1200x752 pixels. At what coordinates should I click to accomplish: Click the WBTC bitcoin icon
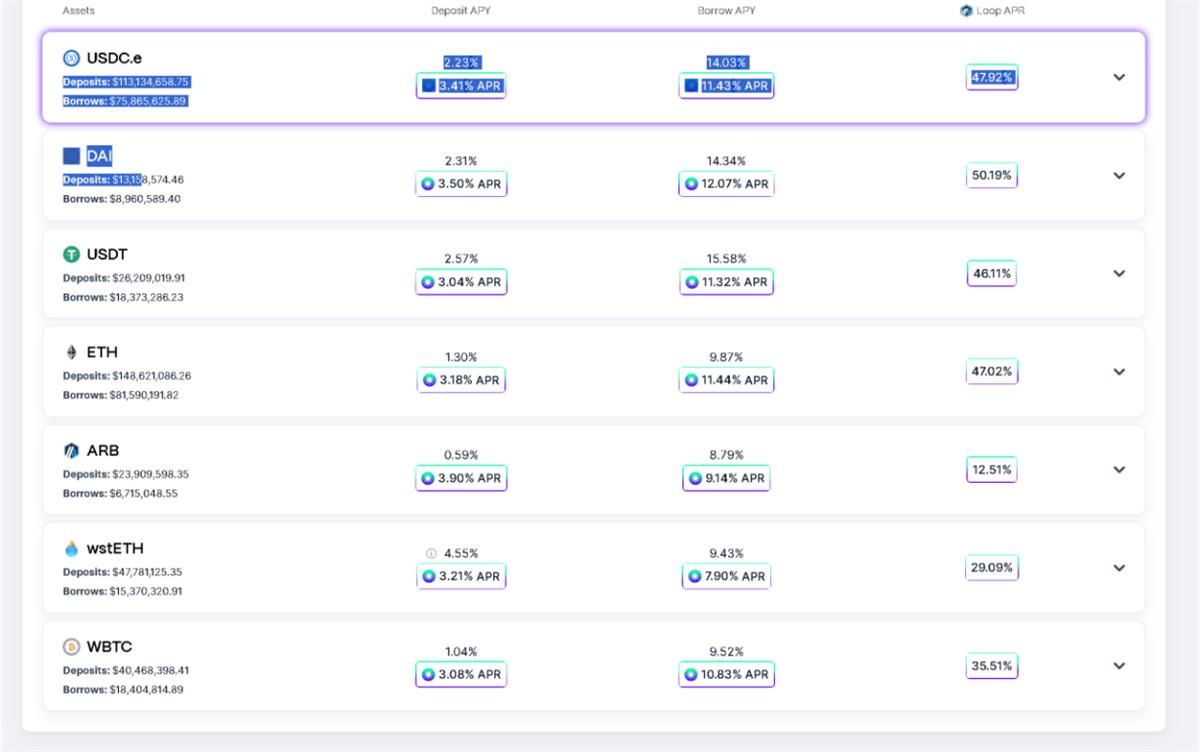71,647
